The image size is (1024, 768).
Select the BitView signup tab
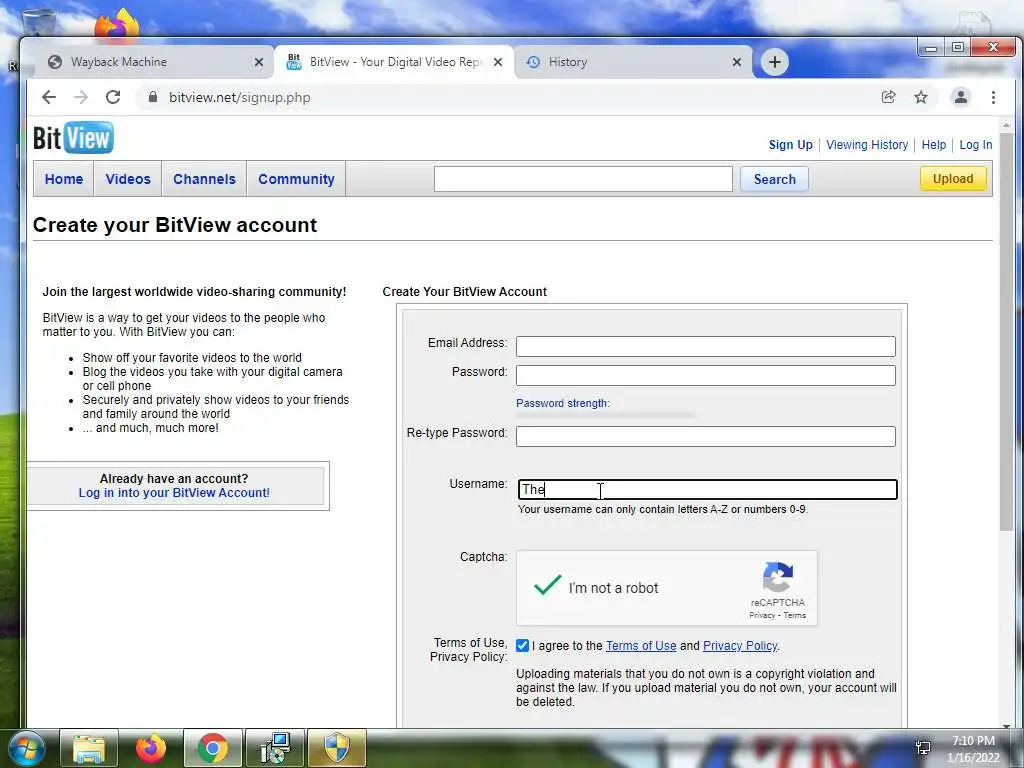point(394,62)
